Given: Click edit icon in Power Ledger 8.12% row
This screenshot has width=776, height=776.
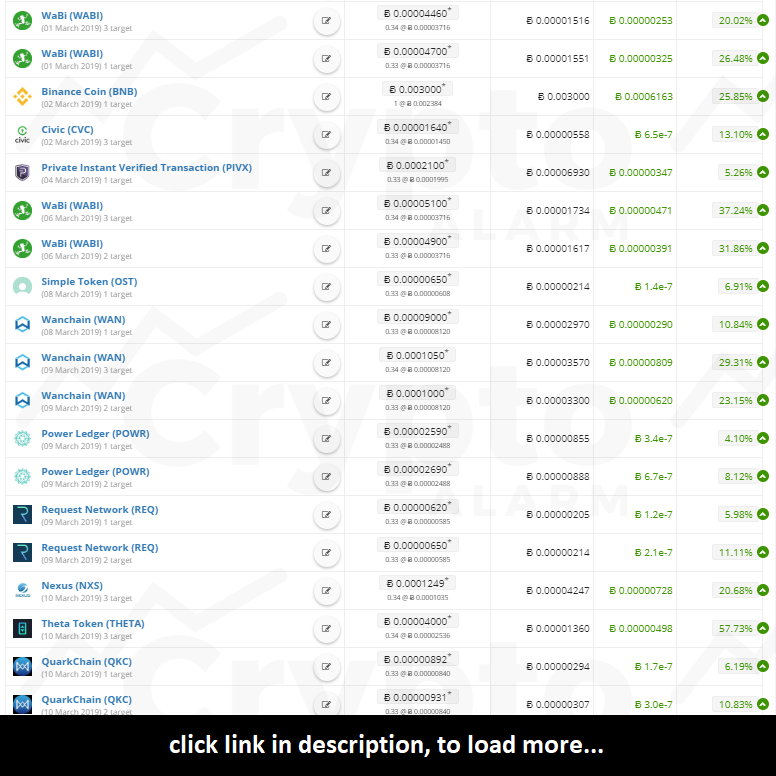Looking at the screenshot, I should click(x=327, y=477).
